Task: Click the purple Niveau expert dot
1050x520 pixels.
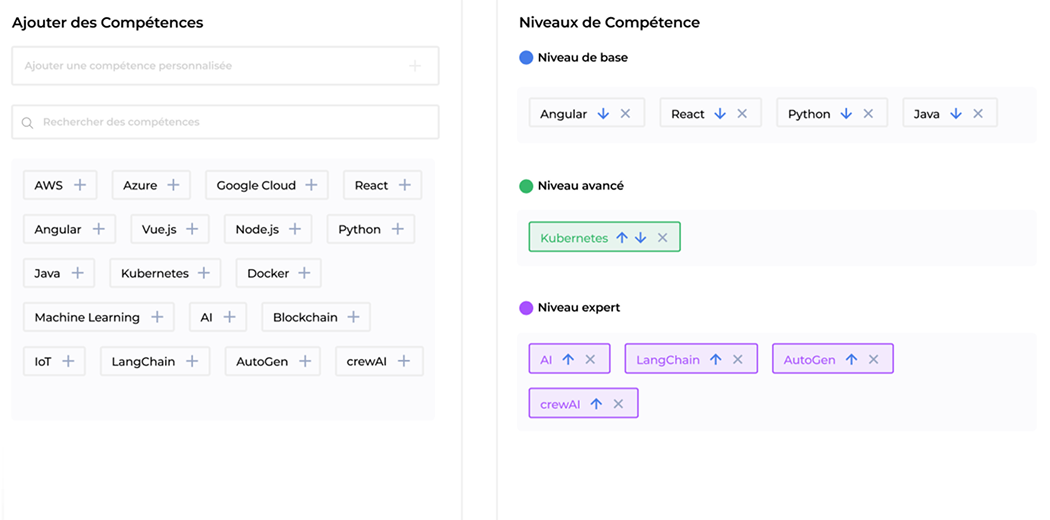Action: [526, 308]
